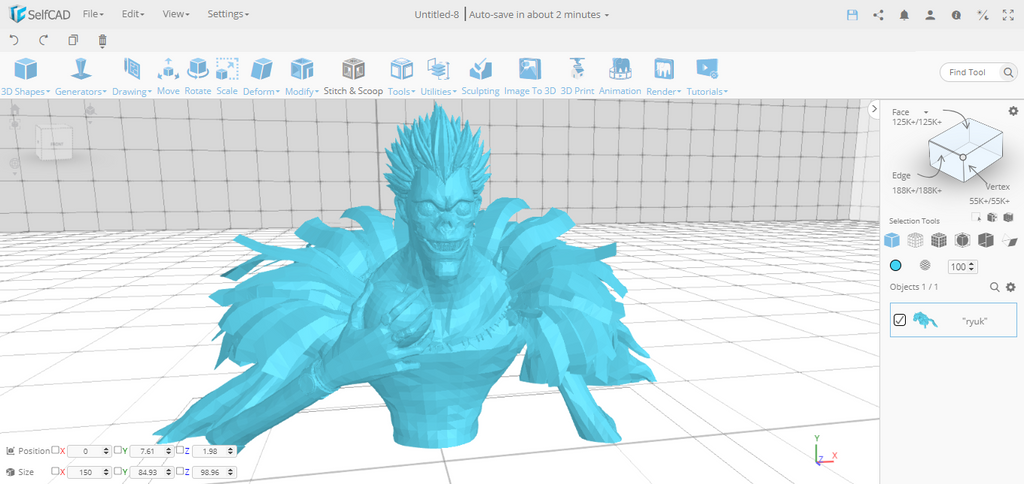This screenshot has width=1024, height=484.
Task: Click the Delete trash icon
Action: click(x=102, y=41)
